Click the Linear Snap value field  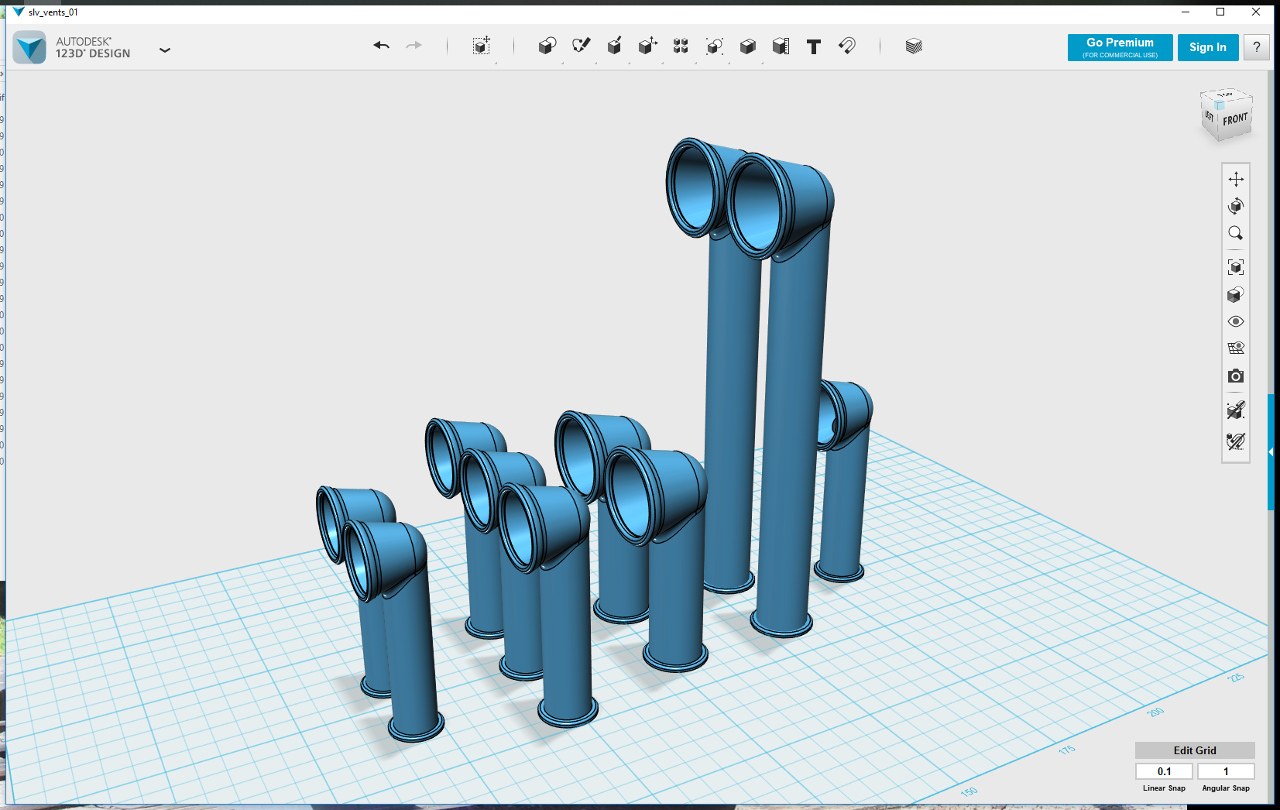point(1164,771)
